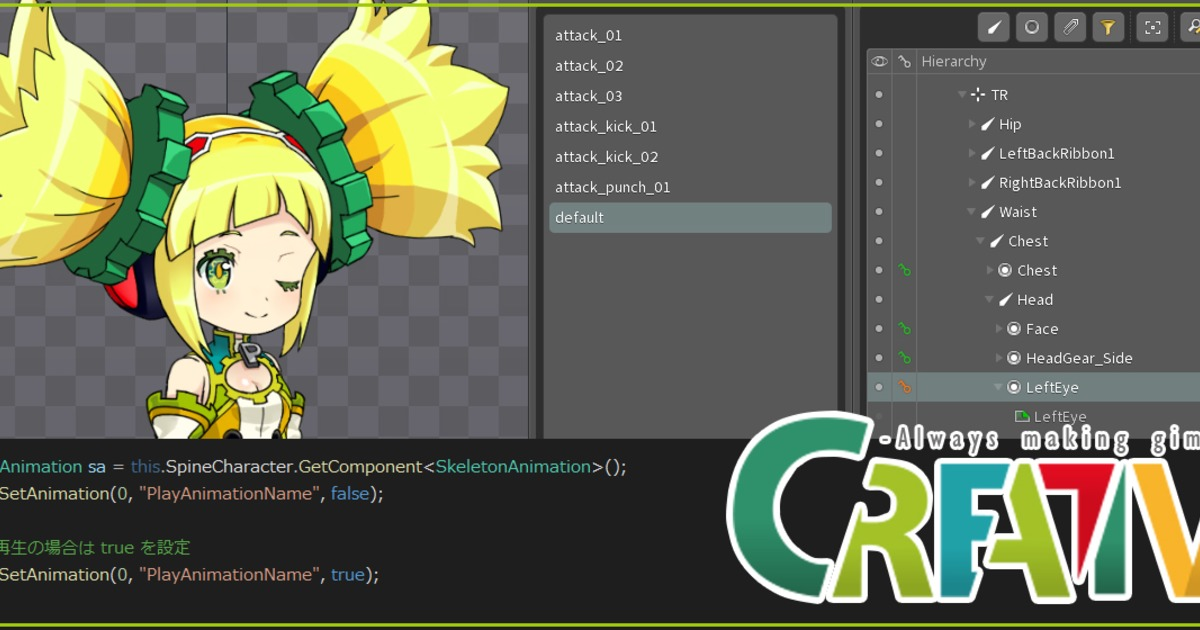Select the Face label in hierarchy
Screen dimensions: 1200x630
tap(1042, 329)
